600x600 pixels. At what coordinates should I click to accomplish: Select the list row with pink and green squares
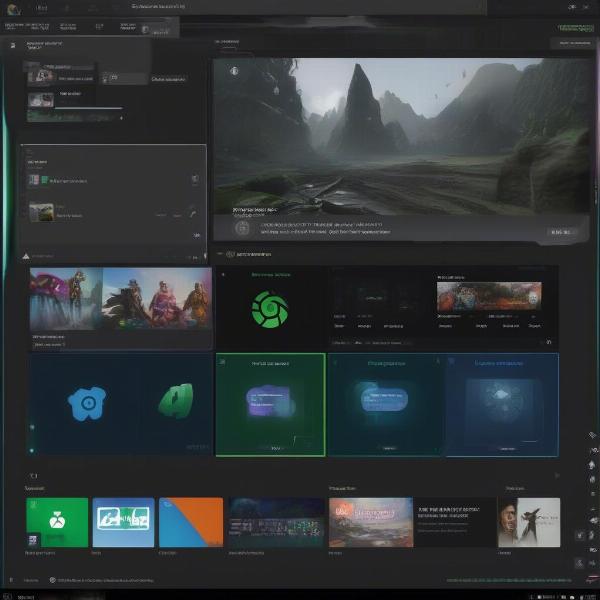(x=113, y=180)
